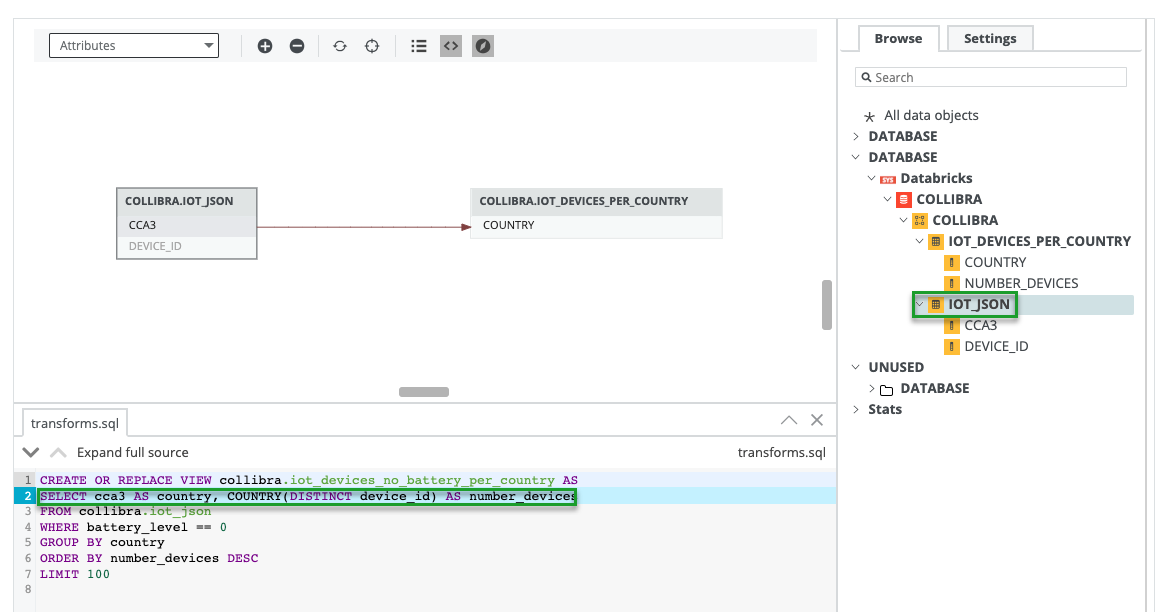The width and height of the screenshot is (1155, 612).
Task: Switch to the Settings tab
Action: pos(989,39)
